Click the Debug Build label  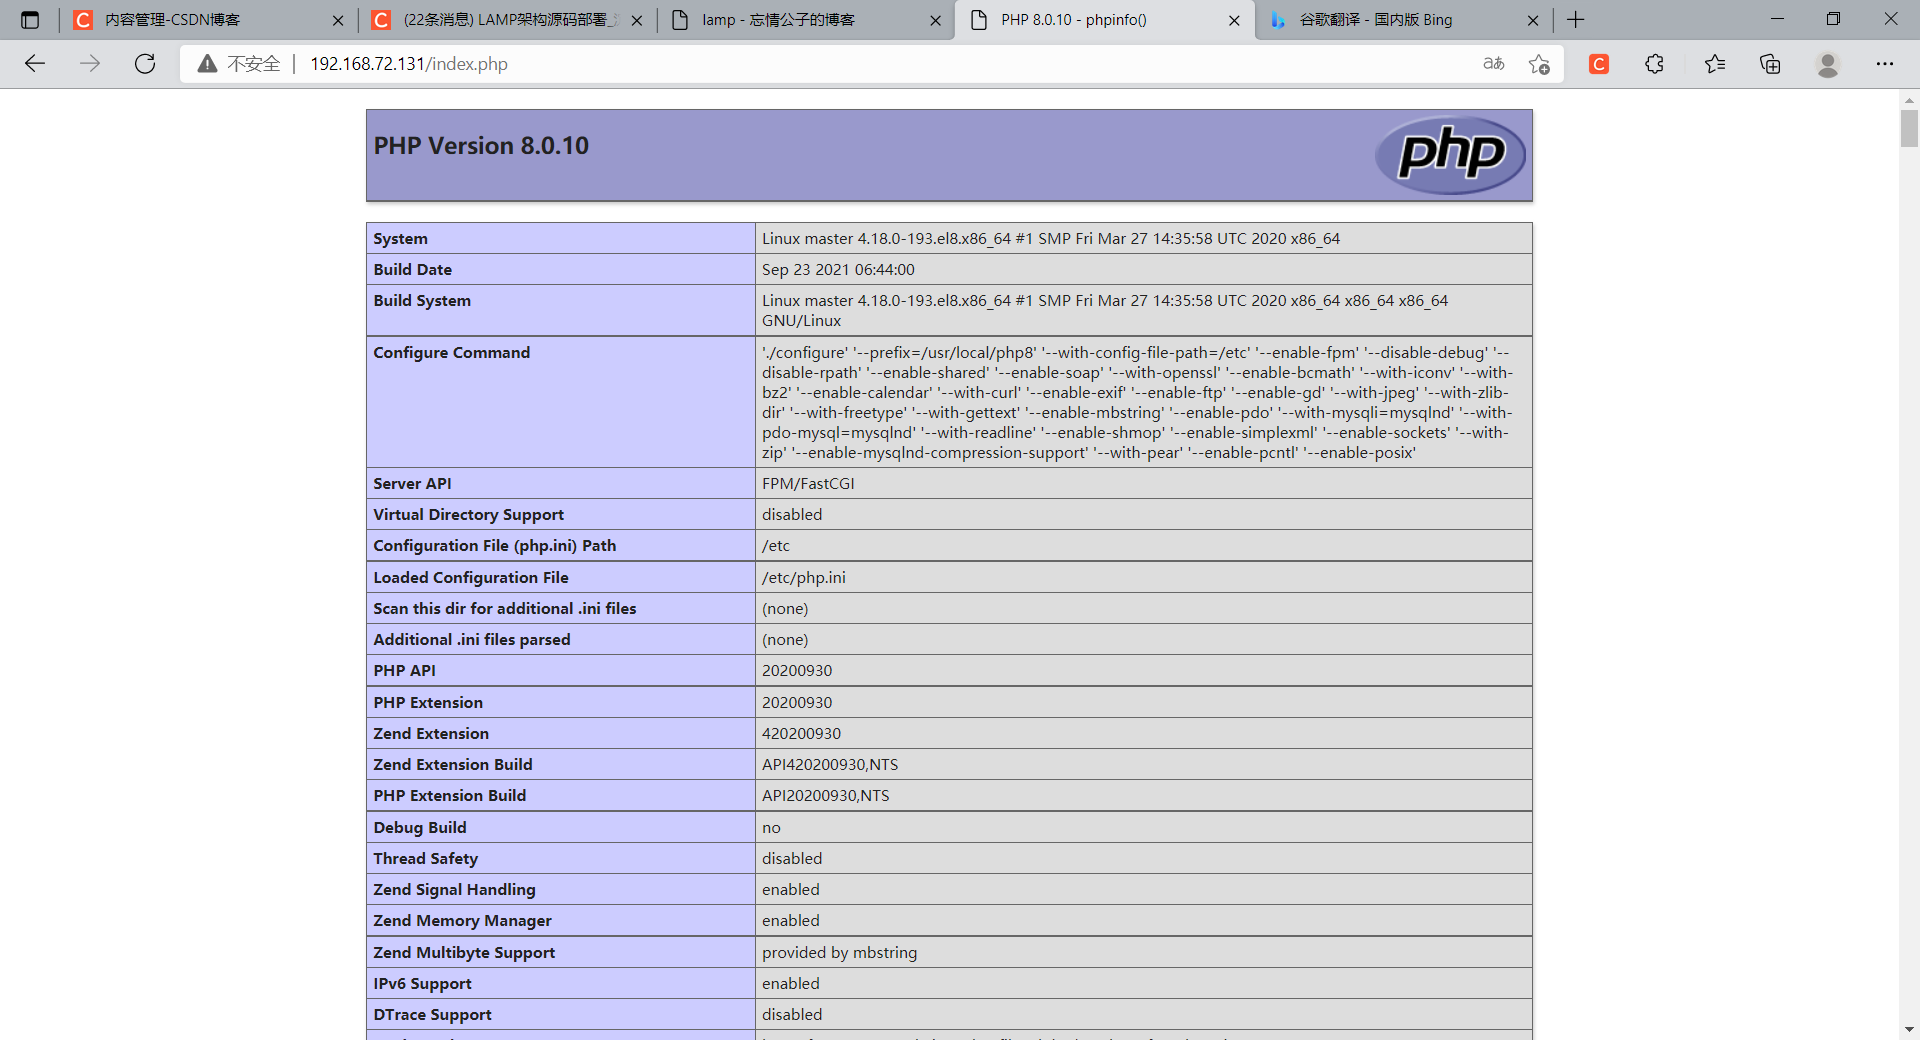(x=420, y=828)
